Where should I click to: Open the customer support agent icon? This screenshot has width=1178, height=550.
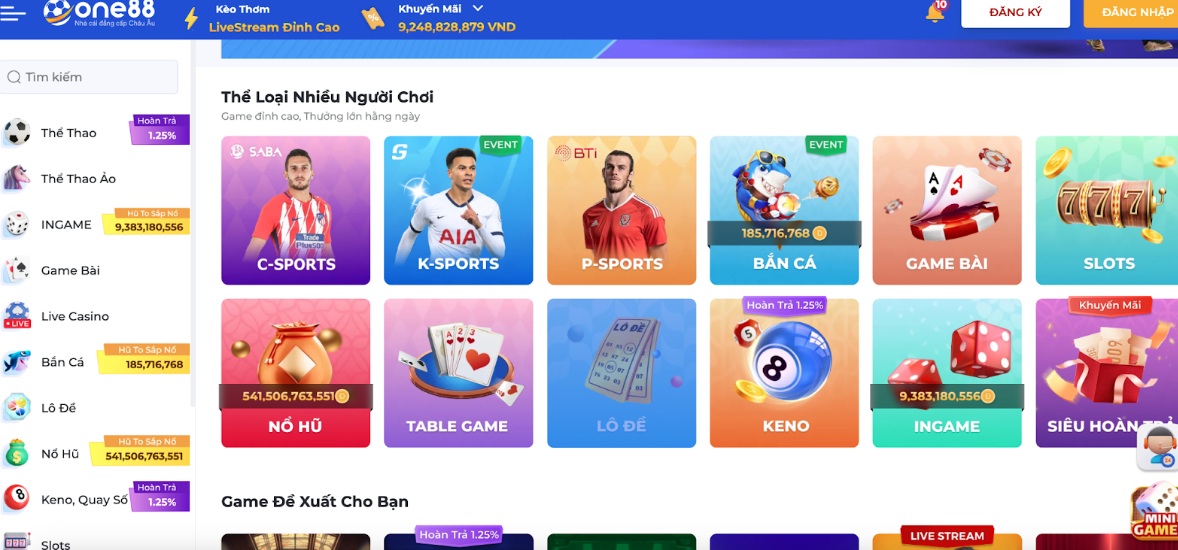tap(1158, 446)
